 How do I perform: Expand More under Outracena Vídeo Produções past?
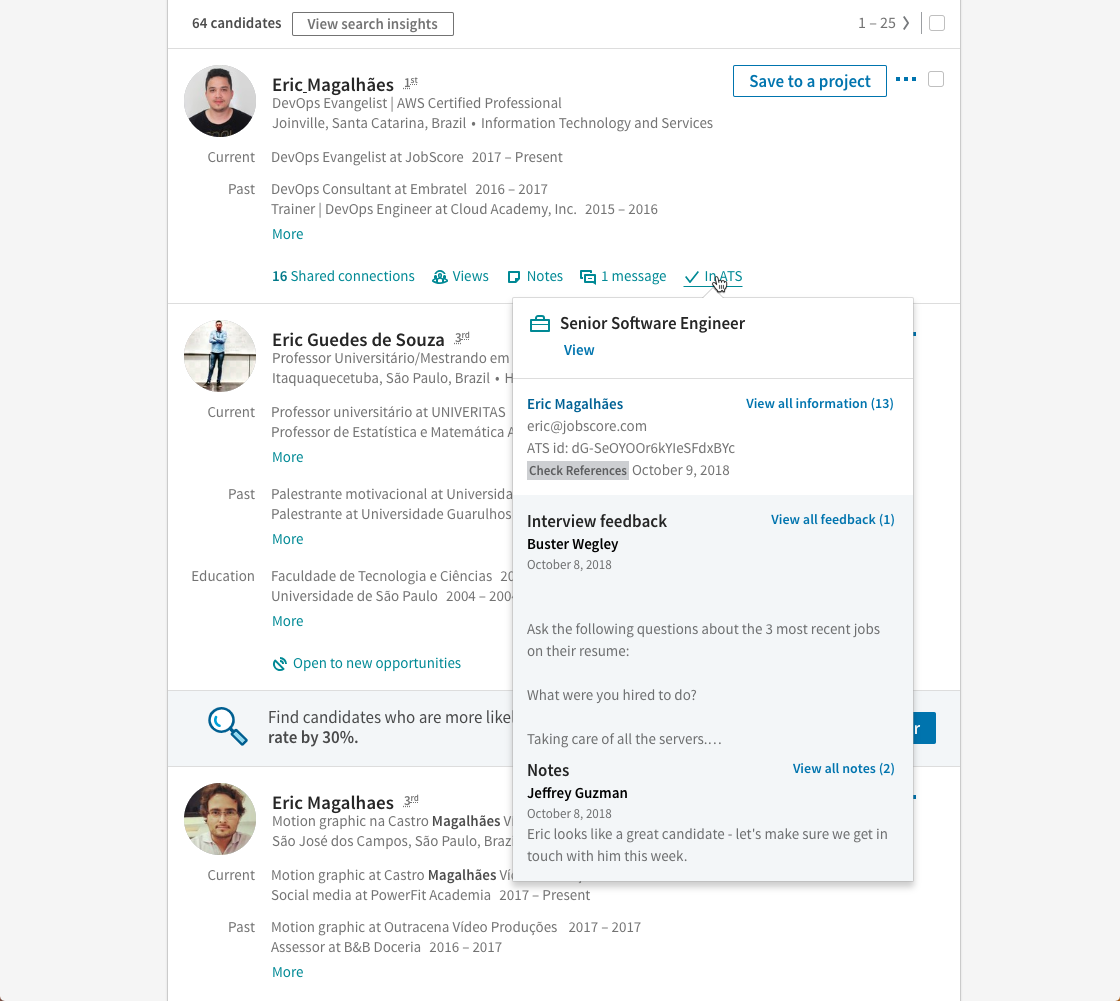point(287,972)
